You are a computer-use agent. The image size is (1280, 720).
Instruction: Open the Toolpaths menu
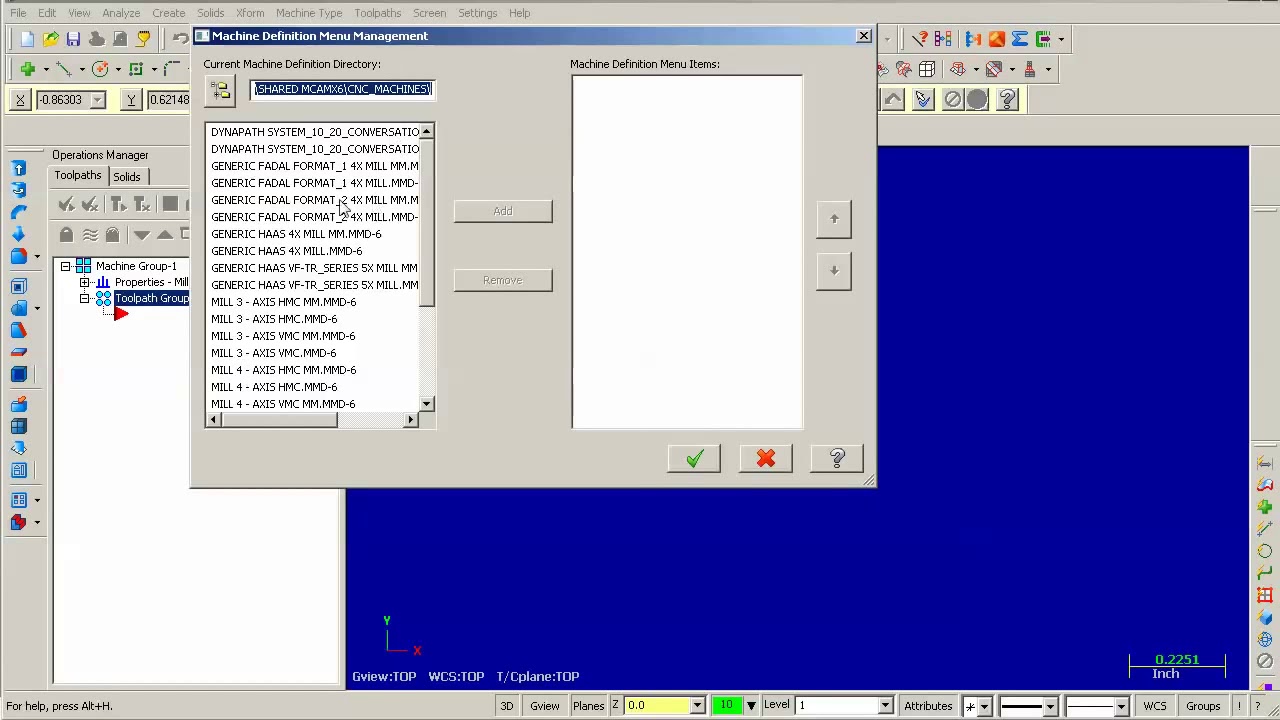pyautogui.click(x=377, y=13)
